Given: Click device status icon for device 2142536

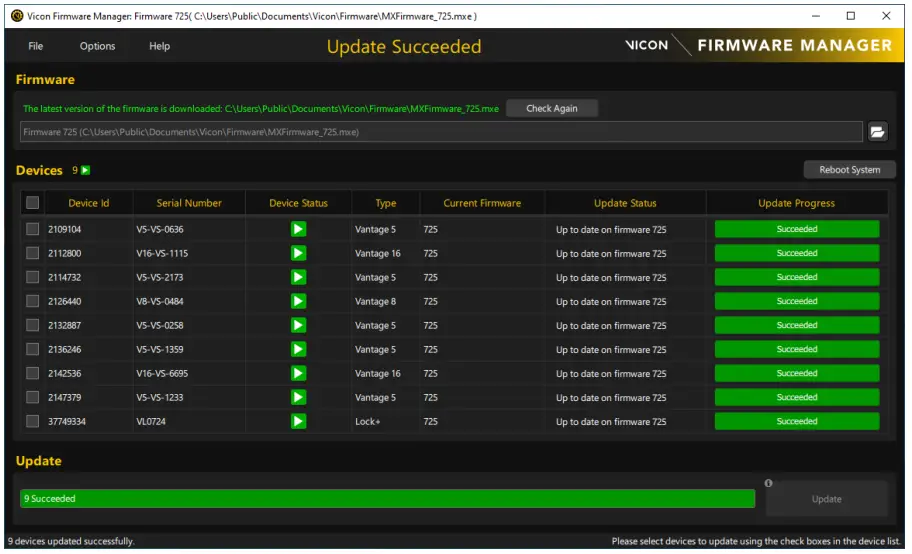Looking at the screenshot, I should point(298,373).
